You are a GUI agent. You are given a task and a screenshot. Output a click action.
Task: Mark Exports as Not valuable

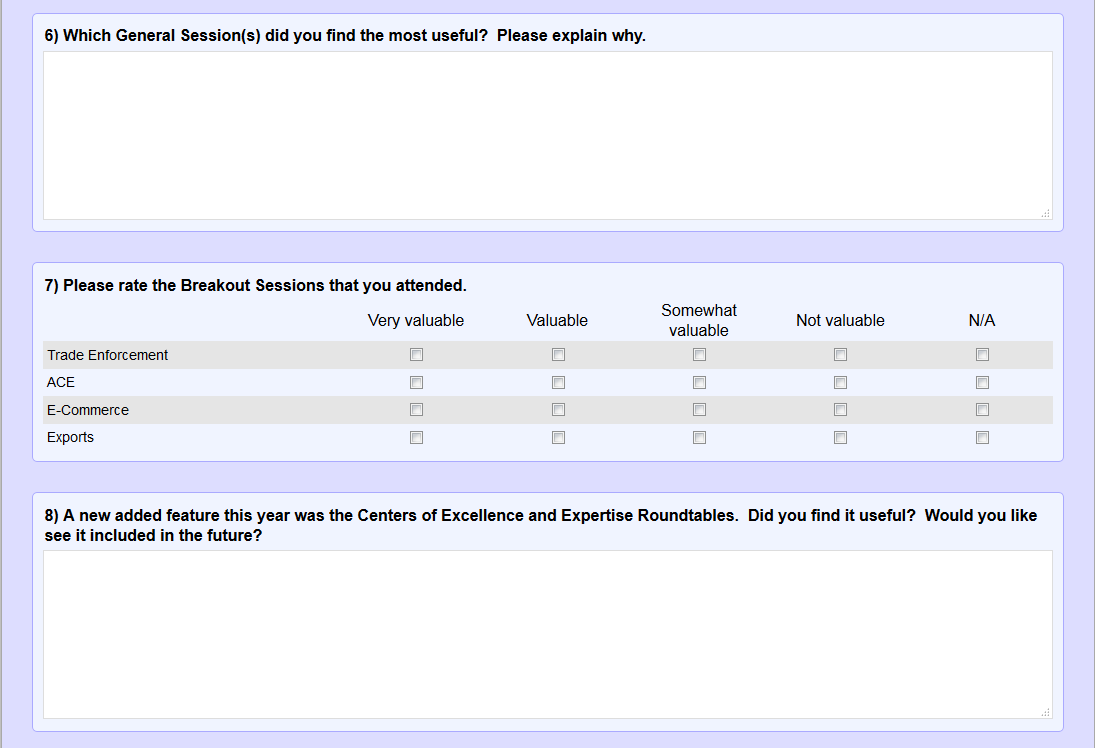840,438
